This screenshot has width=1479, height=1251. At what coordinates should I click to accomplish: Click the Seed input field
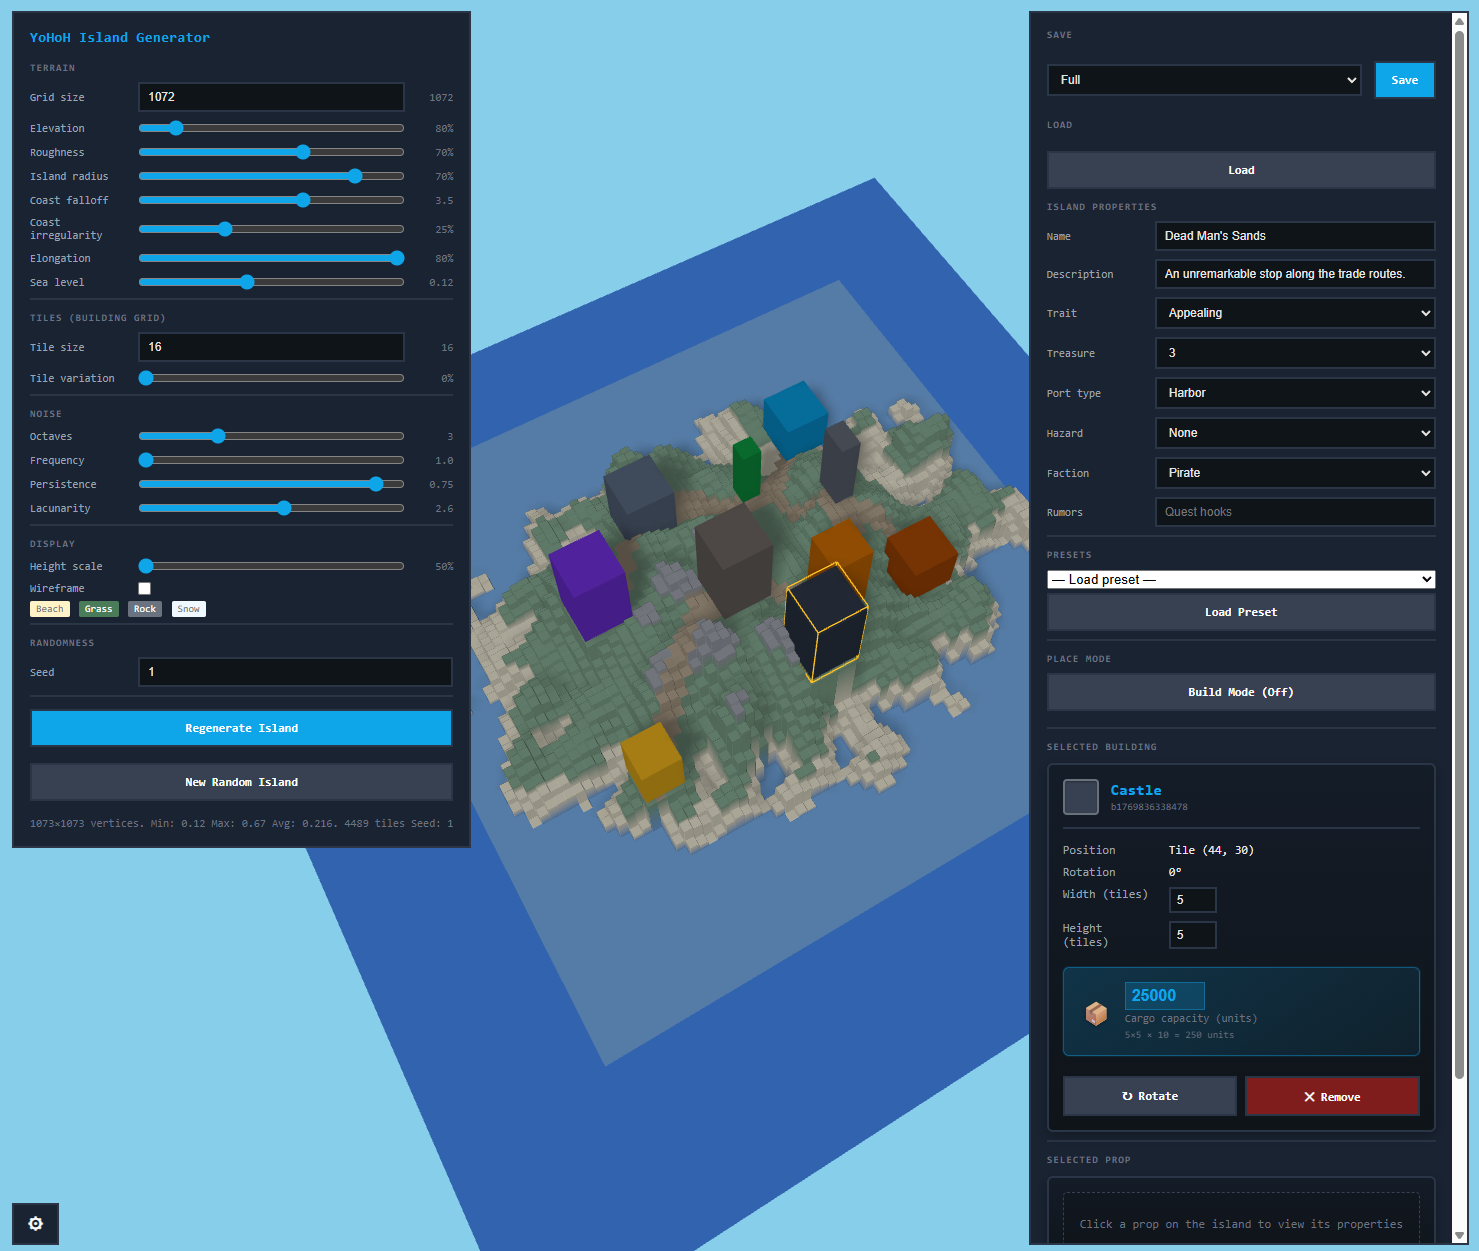[294, 672]
